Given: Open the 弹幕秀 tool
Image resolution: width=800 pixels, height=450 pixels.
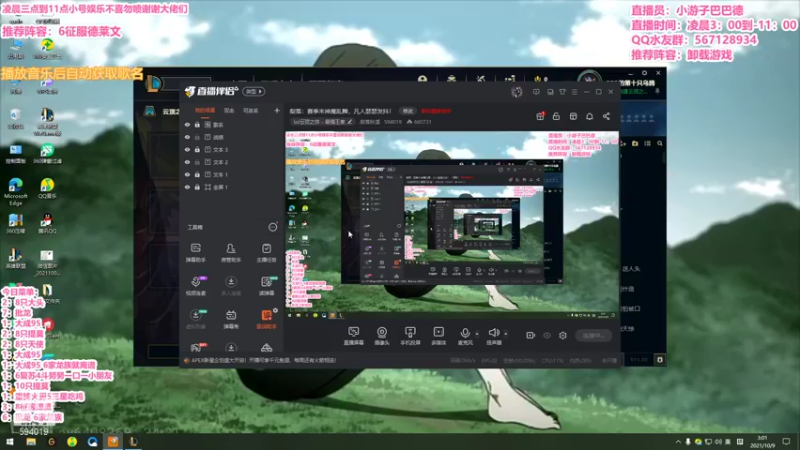Looking at the screenshot, I should [x=231, y=319].
